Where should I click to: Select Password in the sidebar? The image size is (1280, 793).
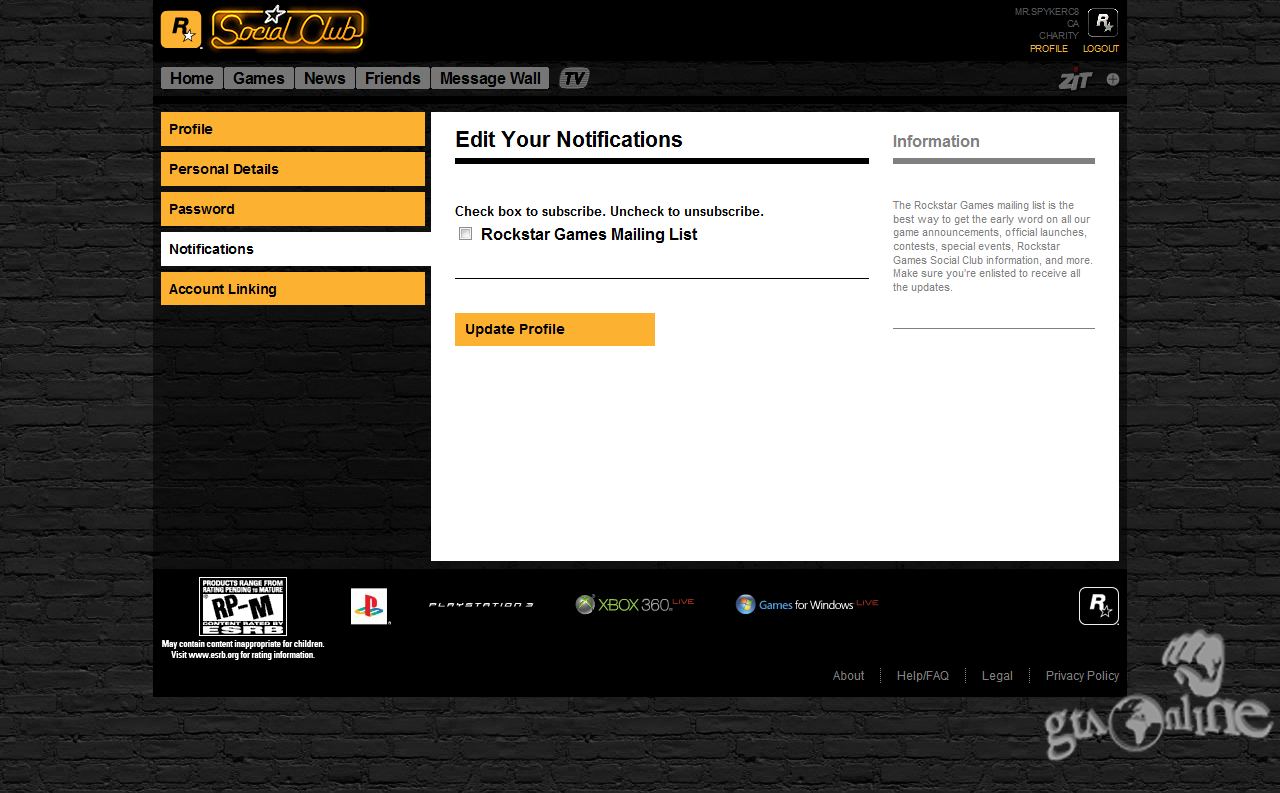(293, 209)
